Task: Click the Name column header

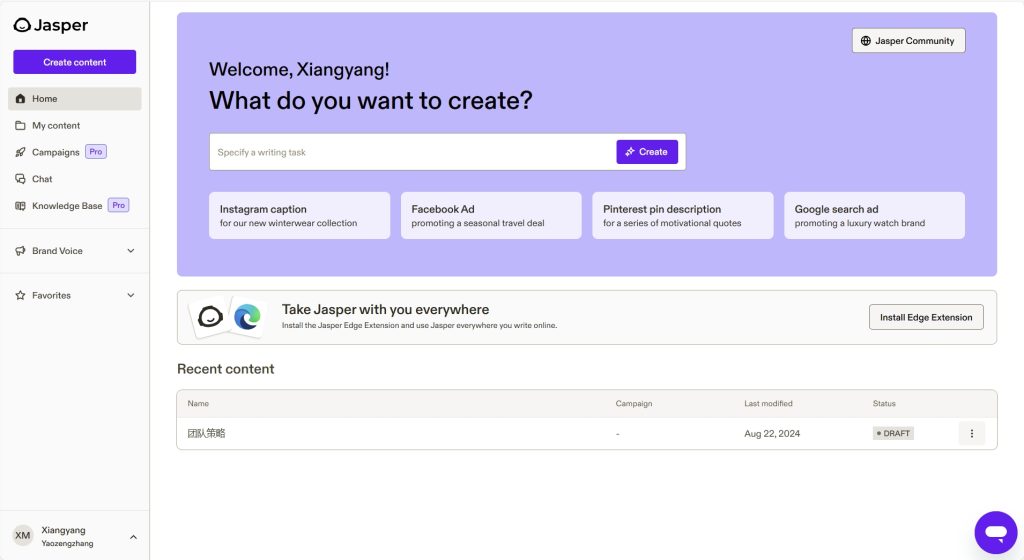Action: coord(198,403)
